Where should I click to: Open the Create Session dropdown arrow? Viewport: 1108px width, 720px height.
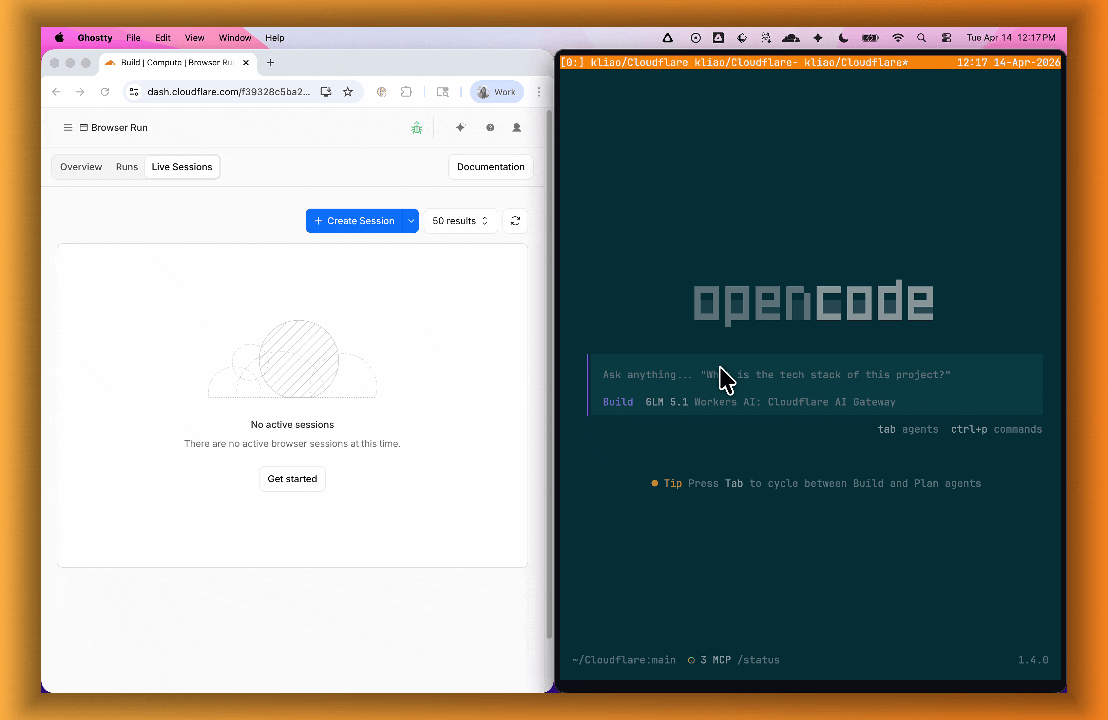click(x=409, y=220)
